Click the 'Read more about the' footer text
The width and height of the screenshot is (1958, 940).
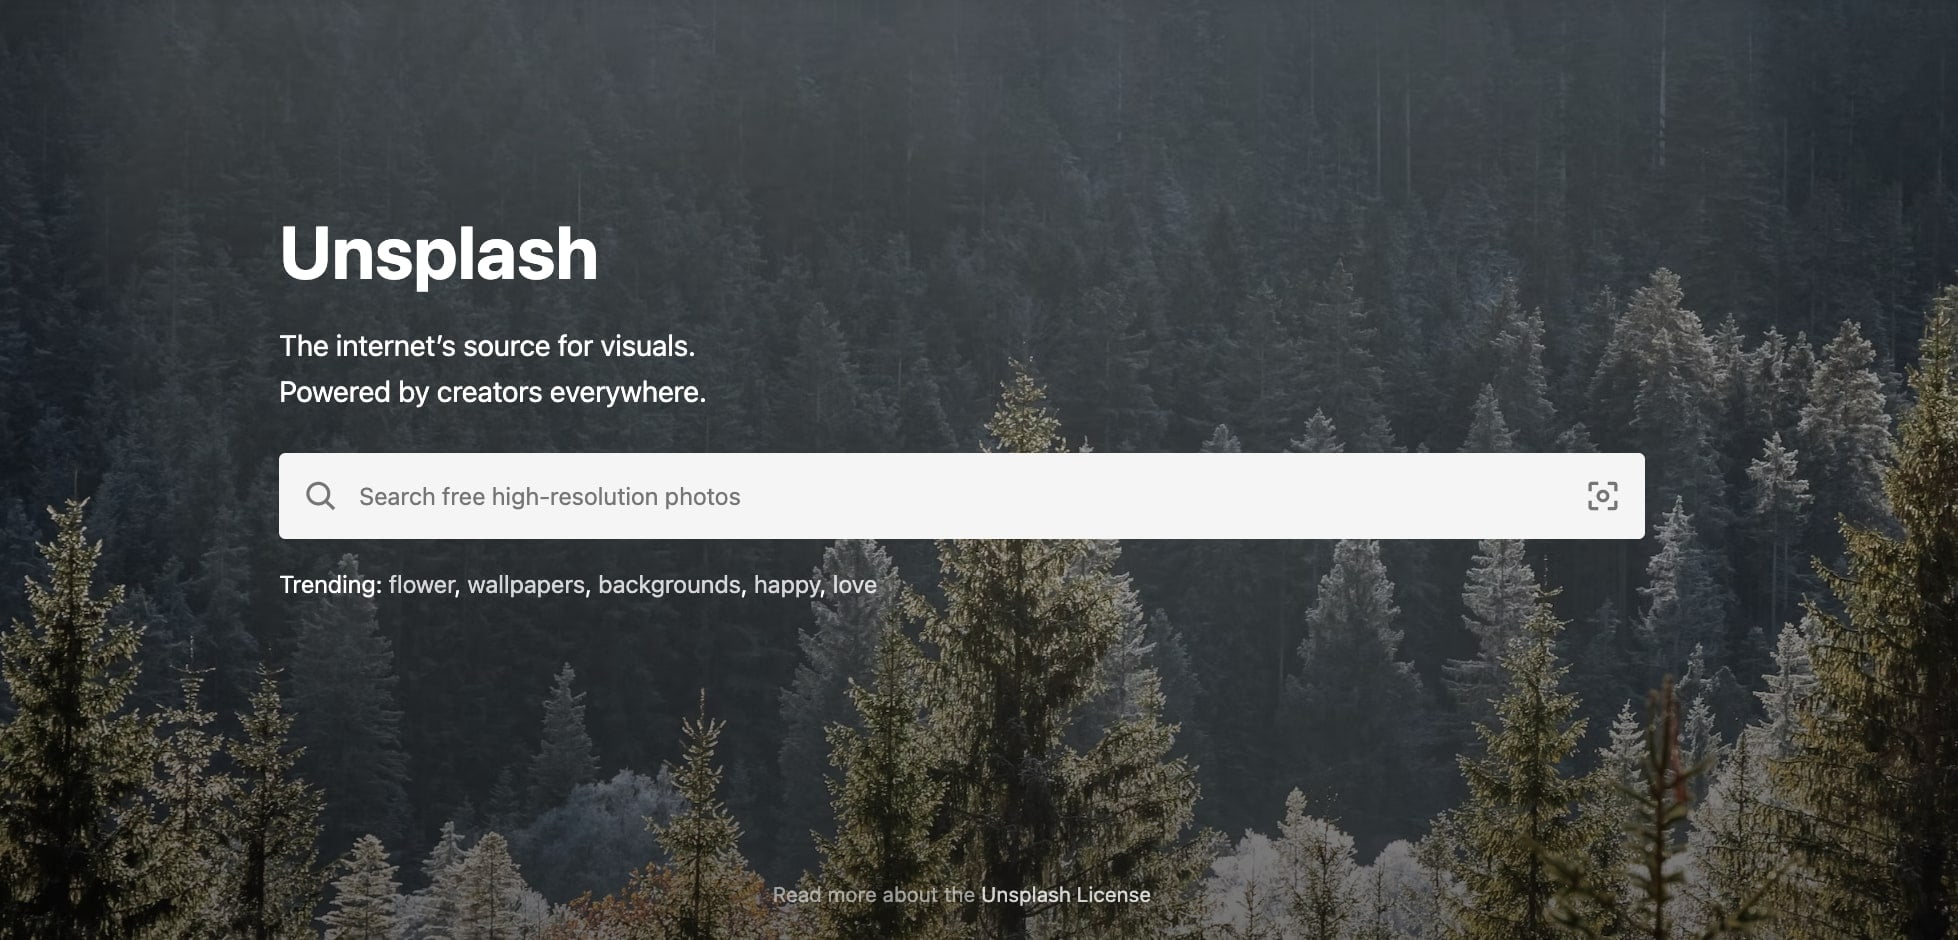(874, 895)
